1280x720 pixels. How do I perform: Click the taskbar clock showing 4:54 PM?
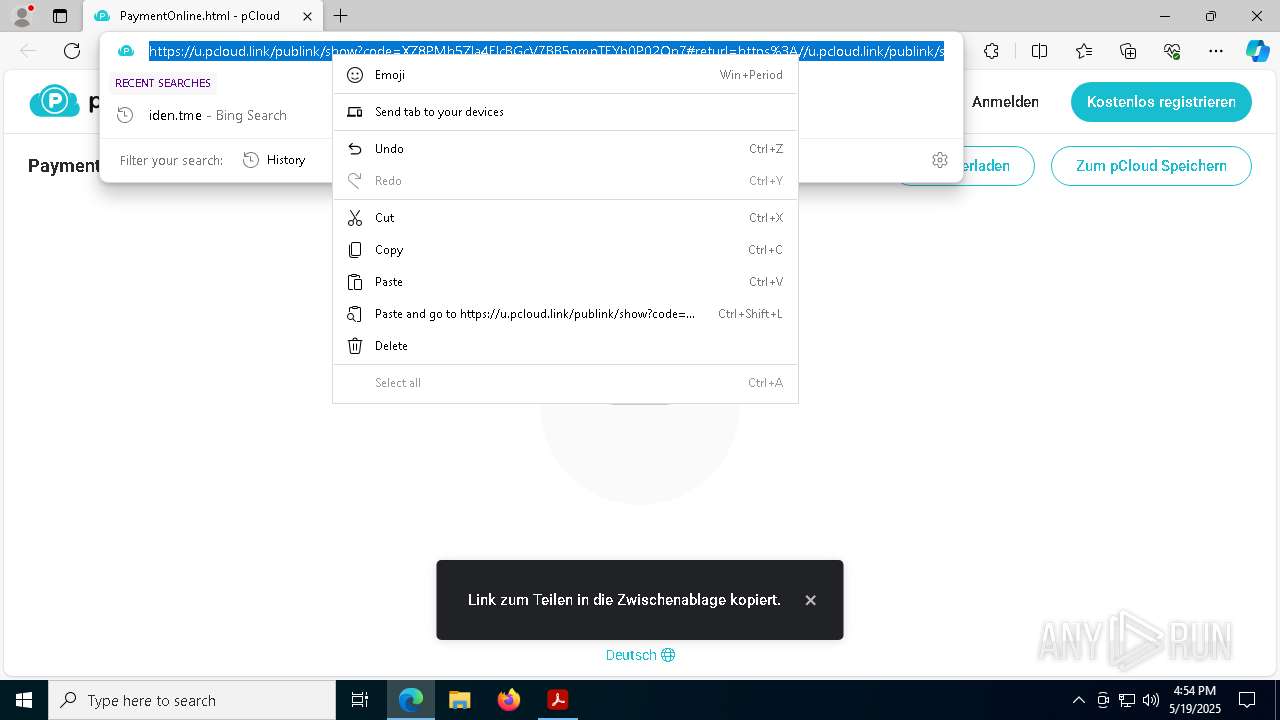pyautogui.click(x=1195, y=700)
